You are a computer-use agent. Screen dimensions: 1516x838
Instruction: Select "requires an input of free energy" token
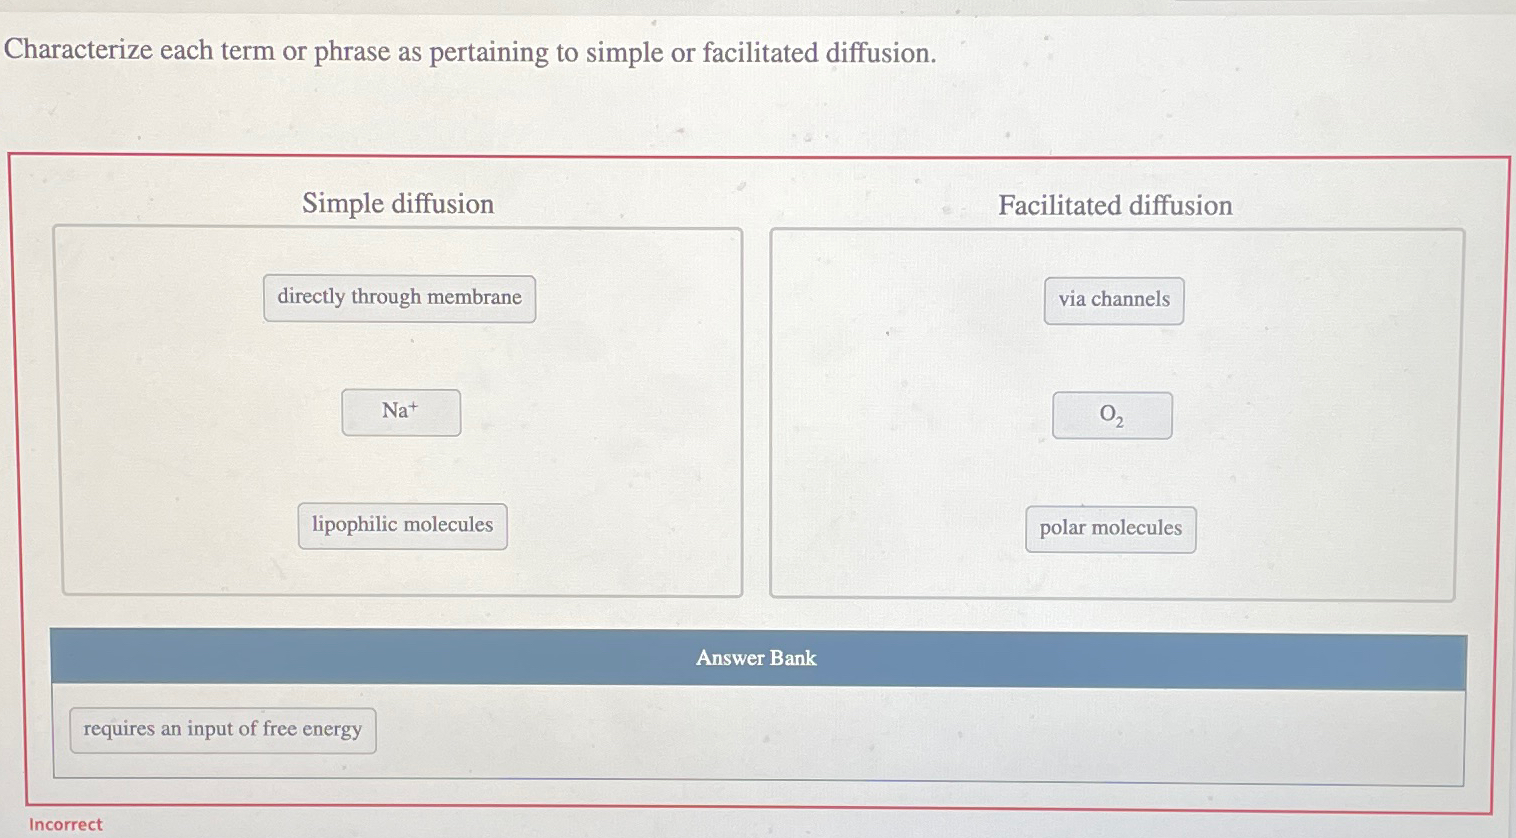[x=222, y=729]
